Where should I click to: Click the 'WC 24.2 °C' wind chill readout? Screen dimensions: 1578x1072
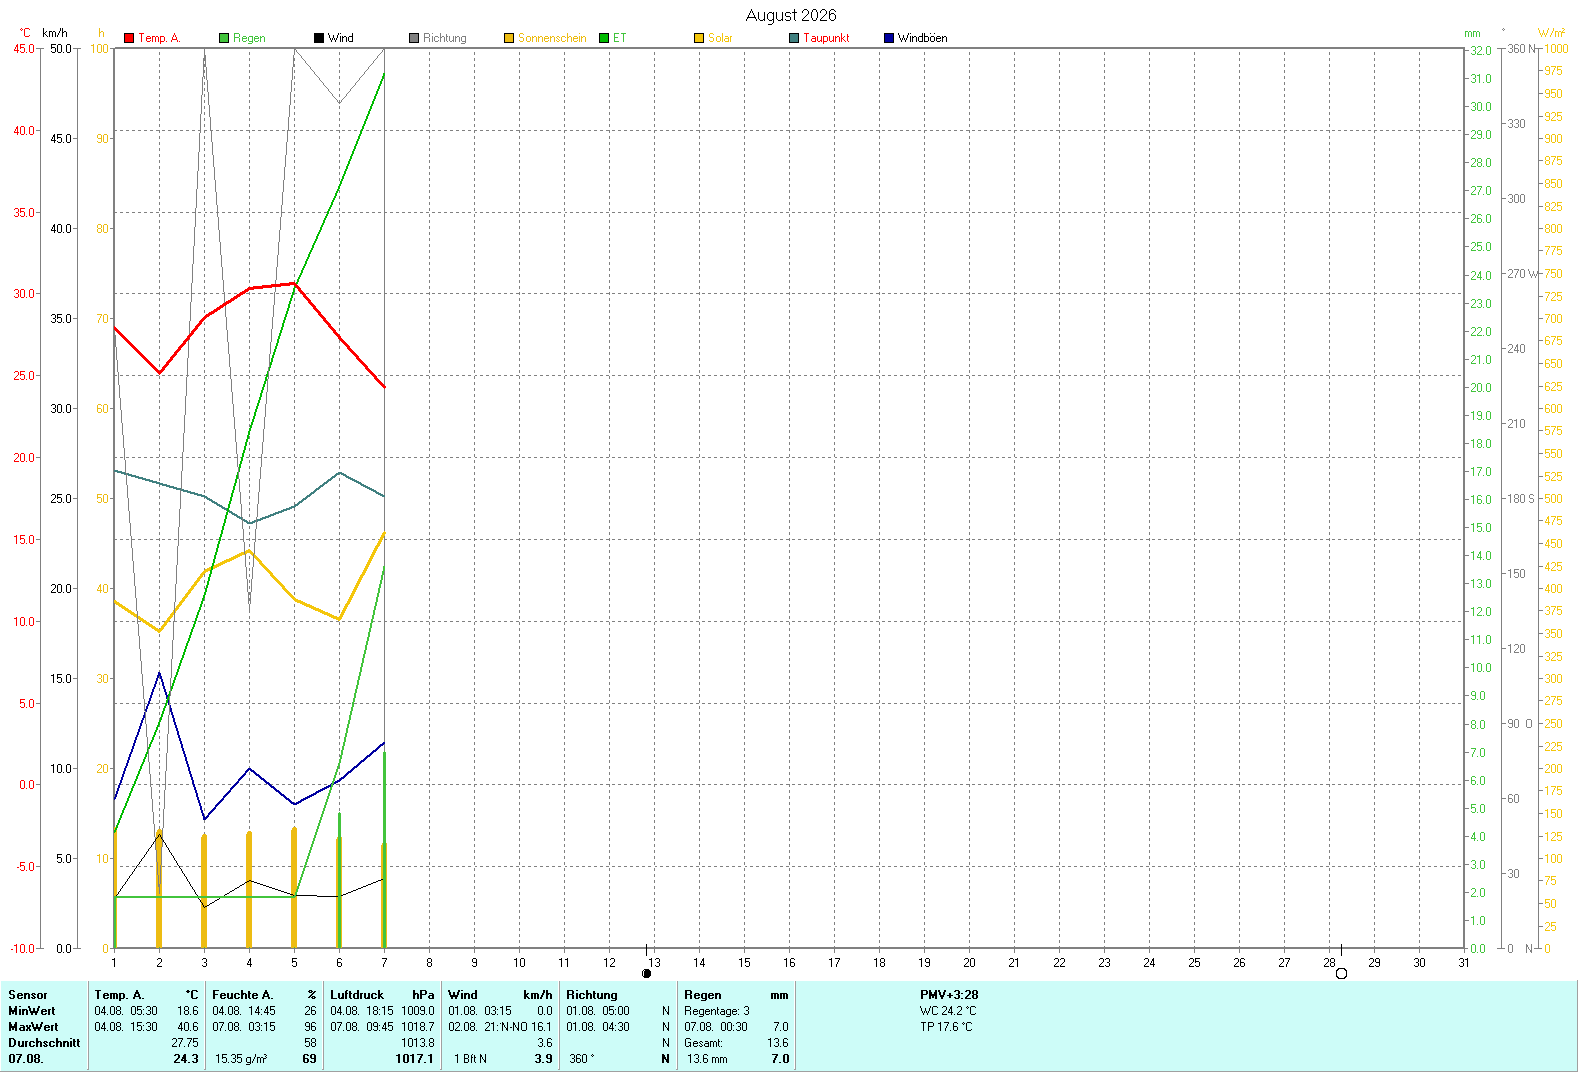pos(948,1011)
